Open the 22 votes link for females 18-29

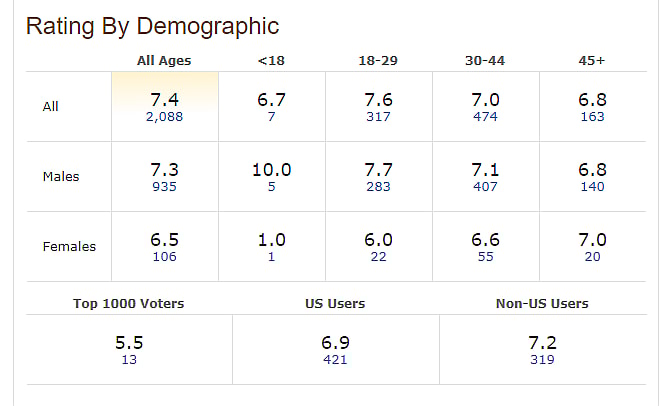point(378,257)
